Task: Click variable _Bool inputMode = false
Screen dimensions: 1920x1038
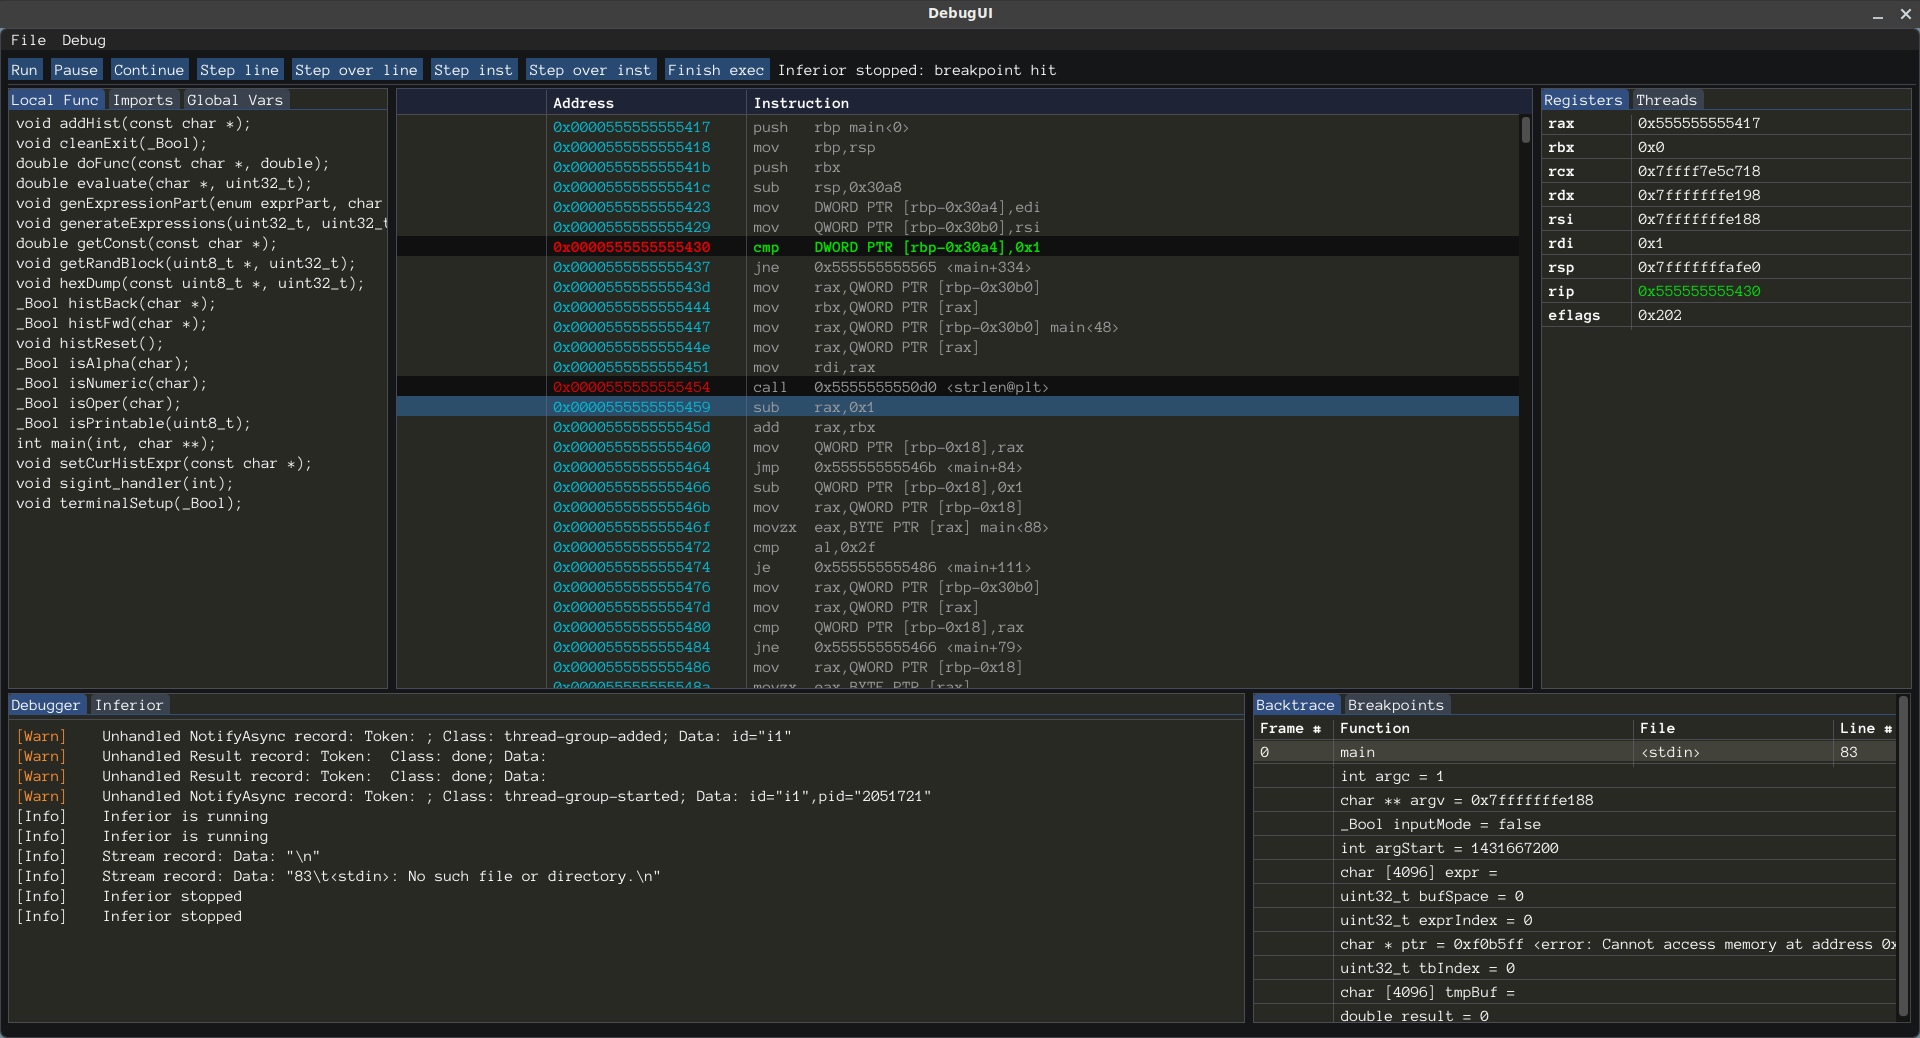Action: point(1440,824)
